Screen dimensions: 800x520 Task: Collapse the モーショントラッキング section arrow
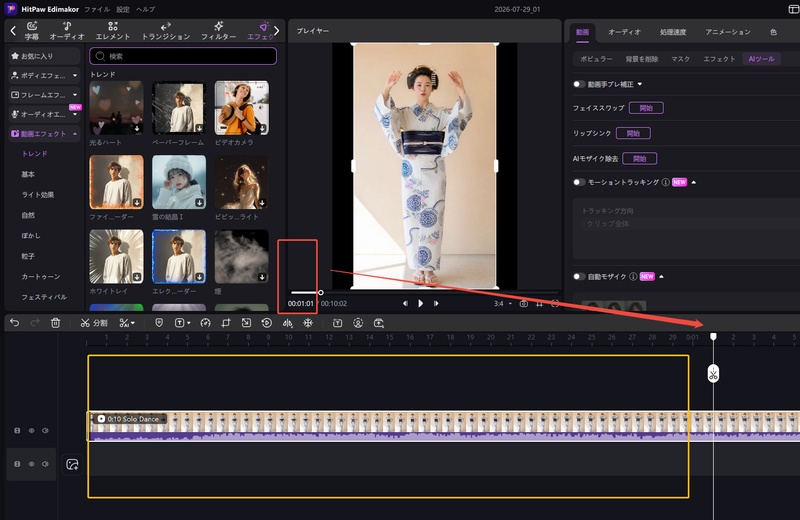tap(694, 182)
